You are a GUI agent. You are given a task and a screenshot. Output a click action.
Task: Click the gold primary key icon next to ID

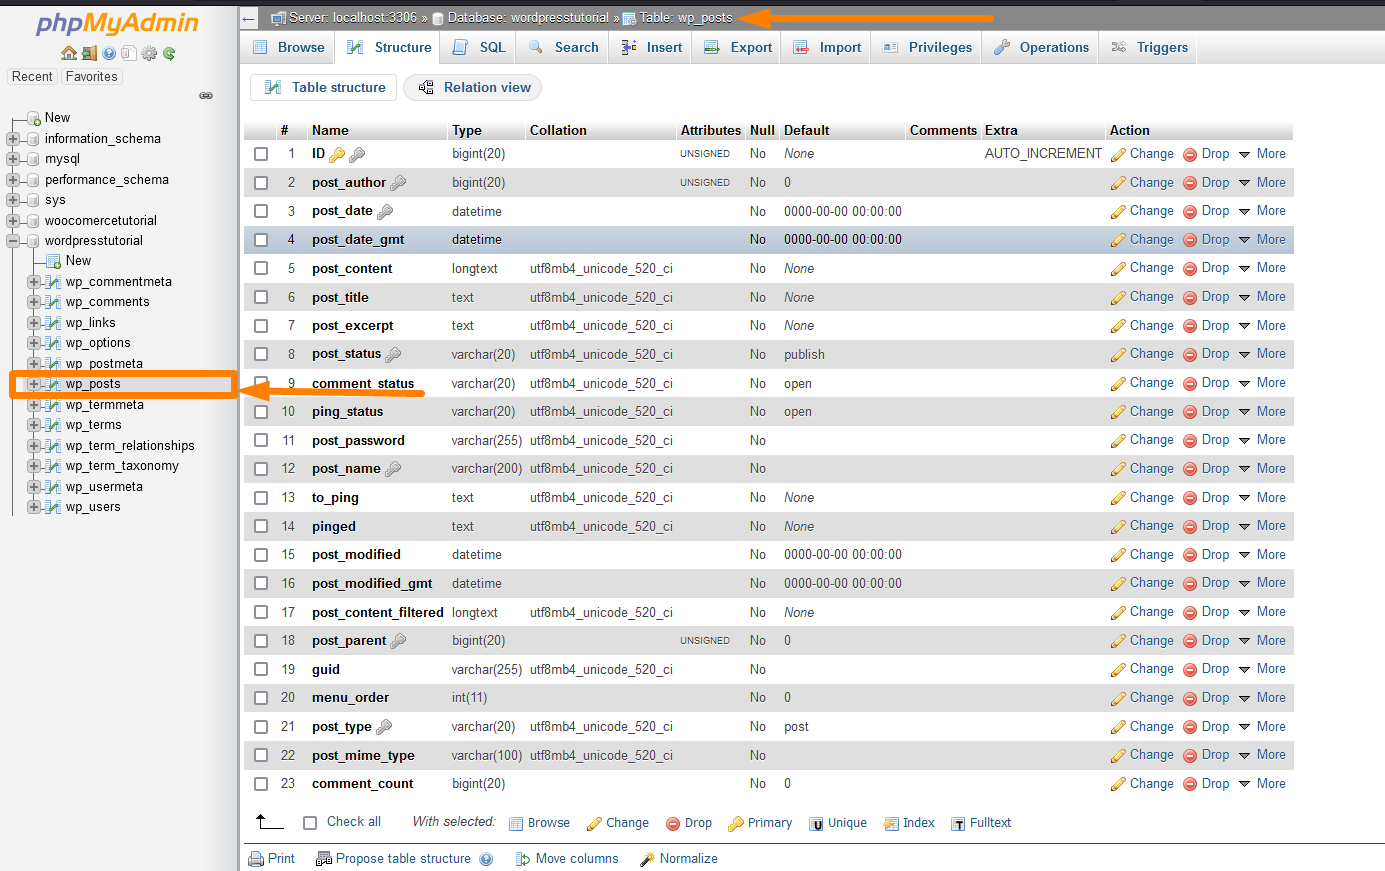tap(337, 154)
